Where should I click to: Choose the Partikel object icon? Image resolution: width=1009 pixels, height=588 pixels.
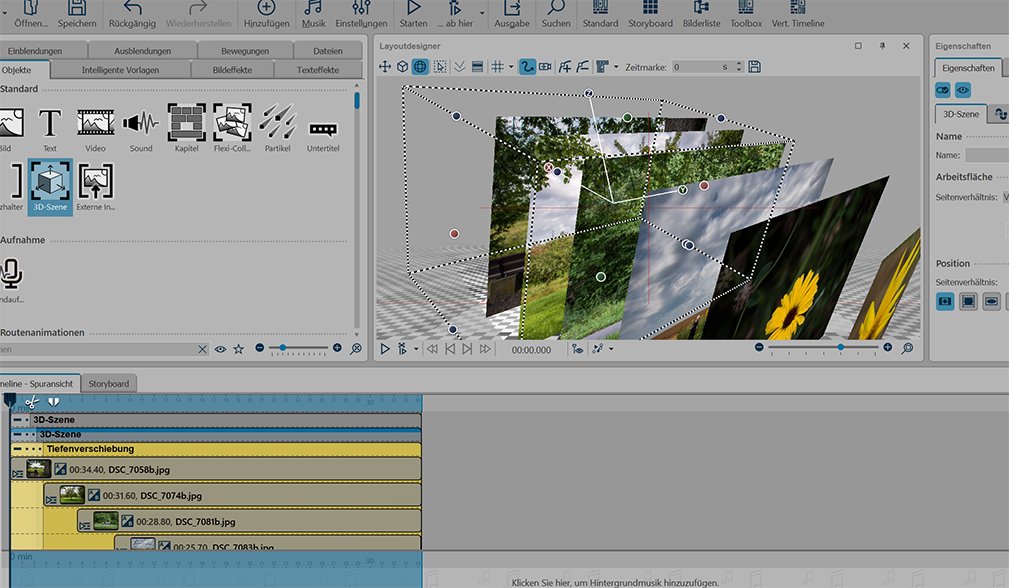pos(277,124)
